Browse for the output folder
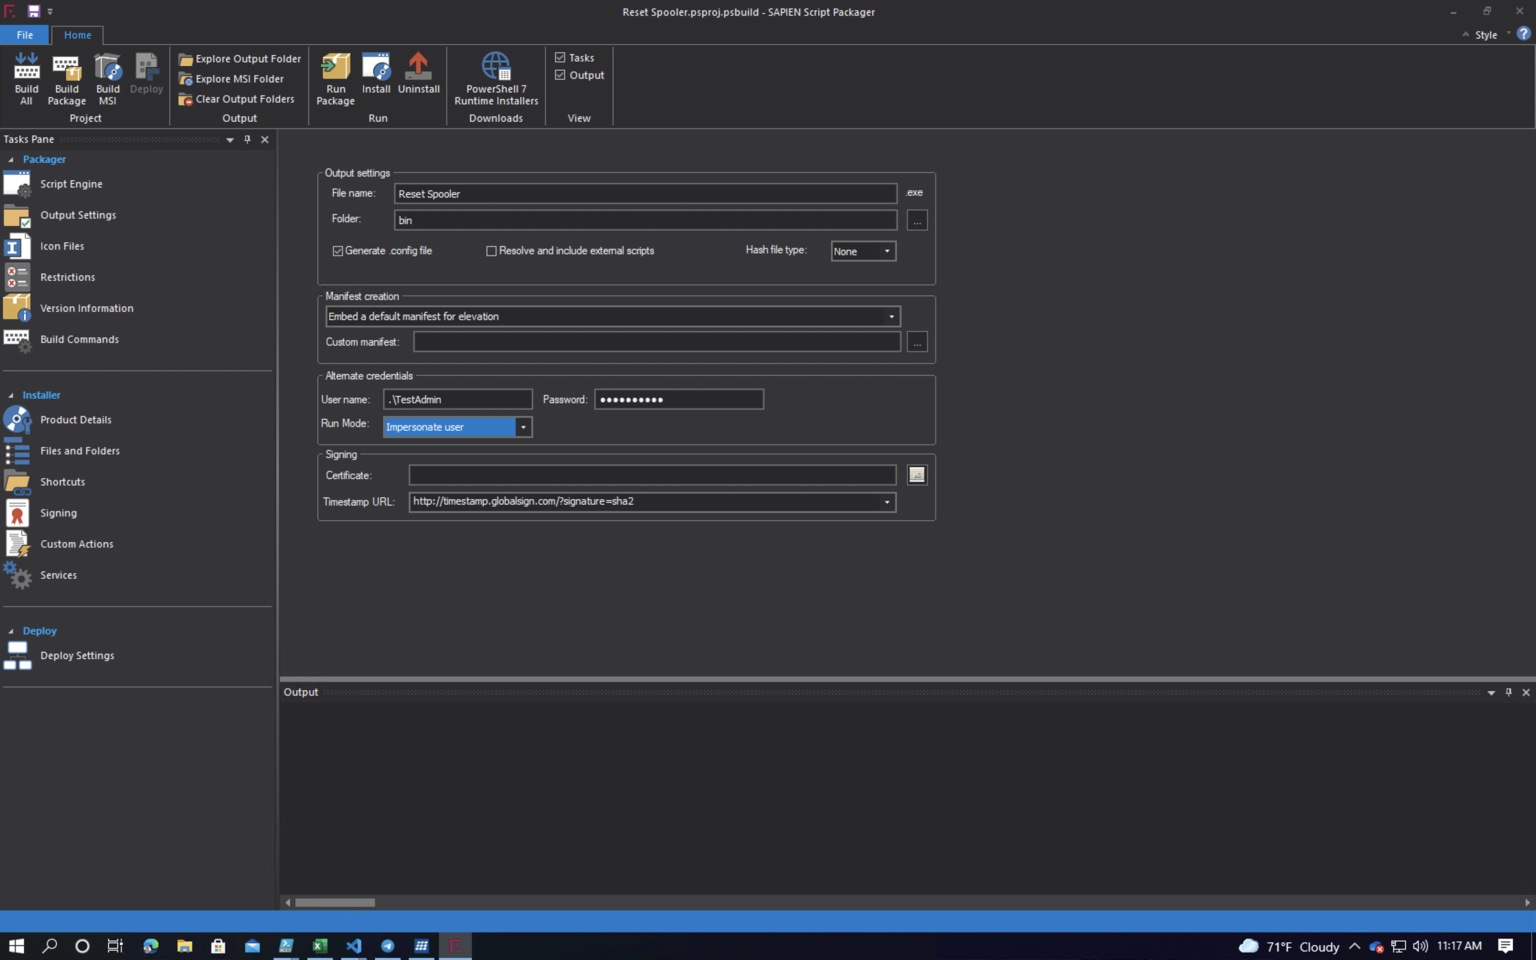Viewport: 1536px width, 960px height. (x=917, y=220)
